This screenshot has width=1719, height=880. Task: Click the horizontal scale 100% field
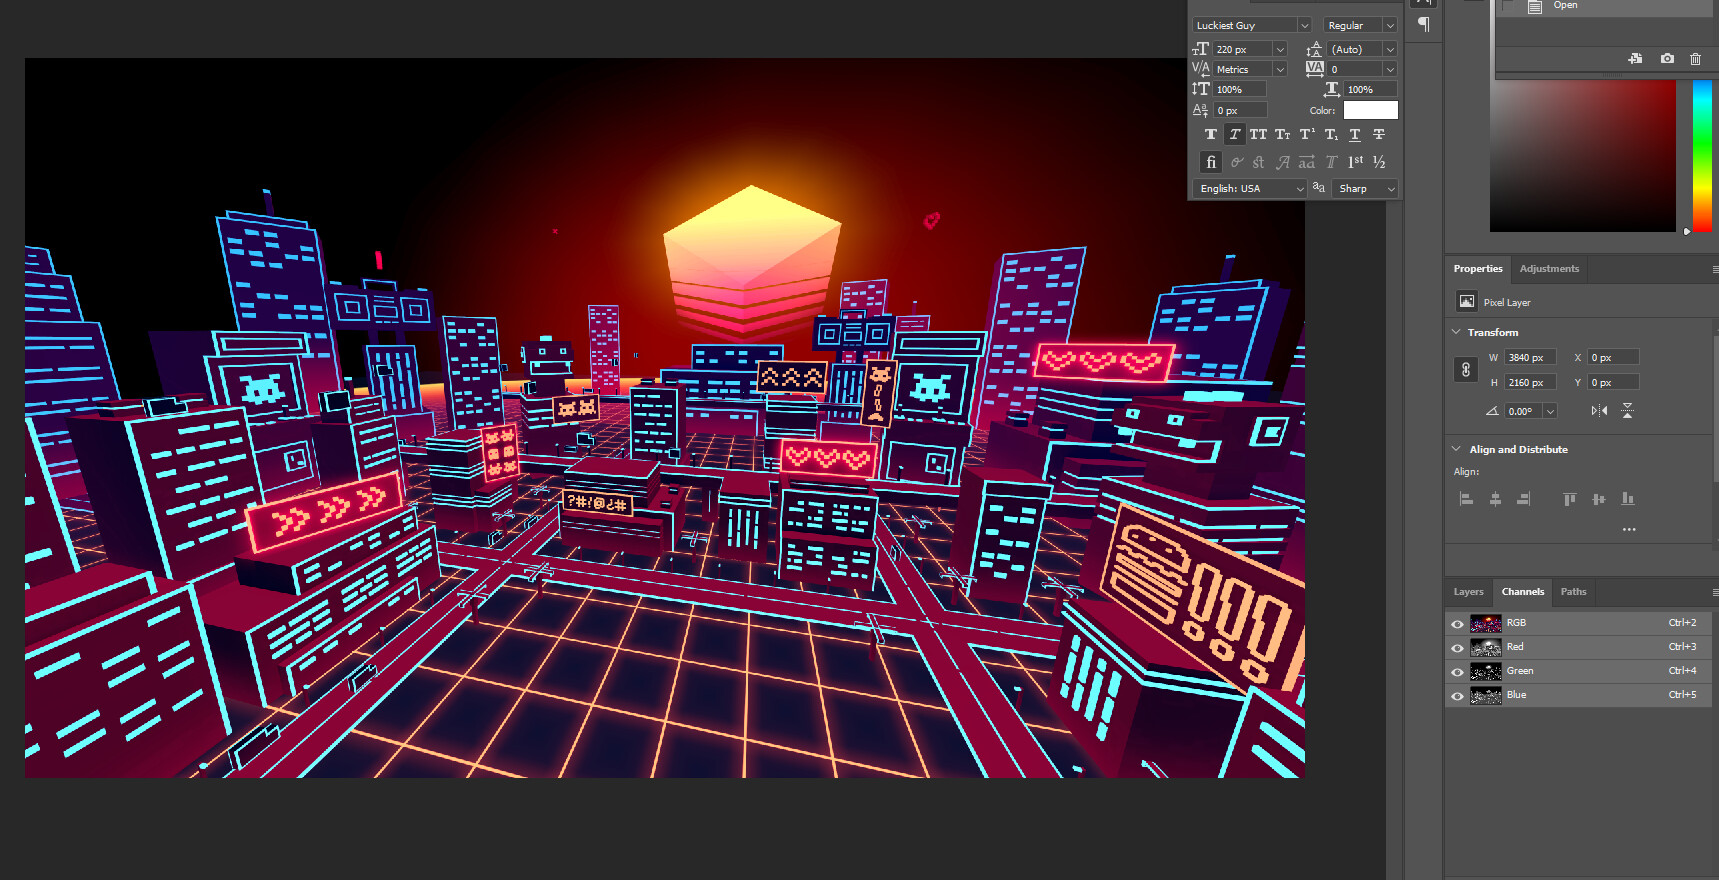pos(1371,89)
